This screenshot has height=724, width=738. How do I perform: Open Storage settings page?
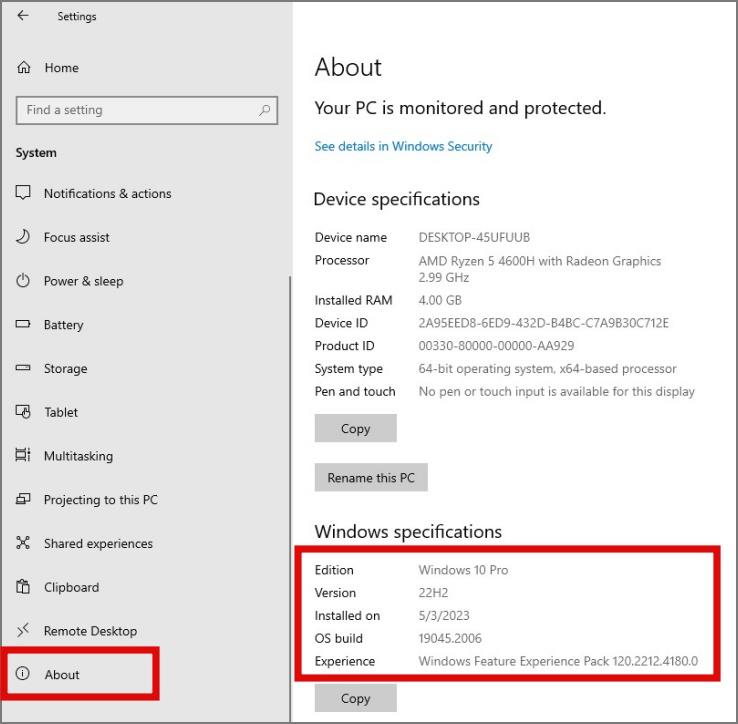tap(65, 369)
